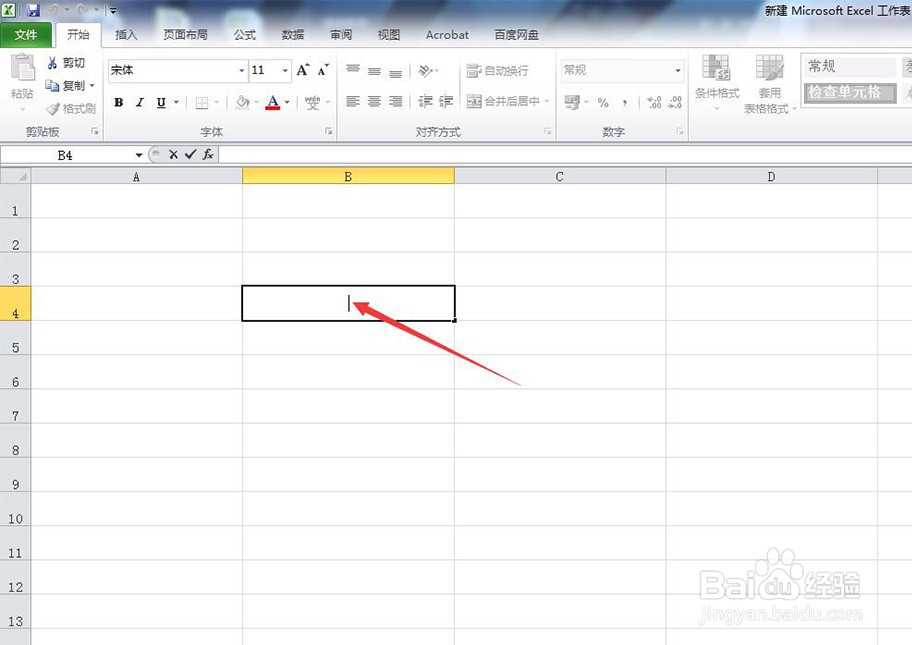Increase indent icon
912x645 pixels.
coord(446,102)
